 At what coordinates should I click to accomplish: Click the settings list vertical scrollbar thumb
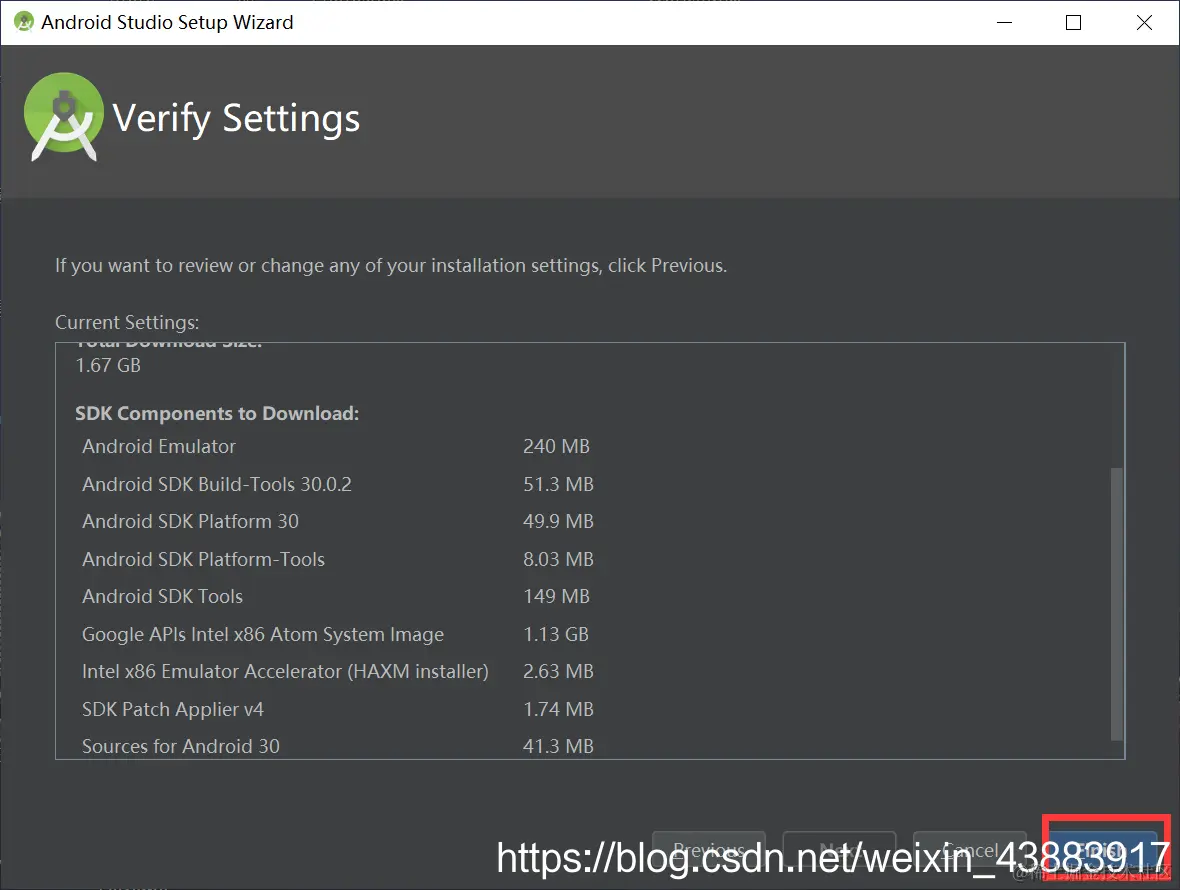(1117, 603)
